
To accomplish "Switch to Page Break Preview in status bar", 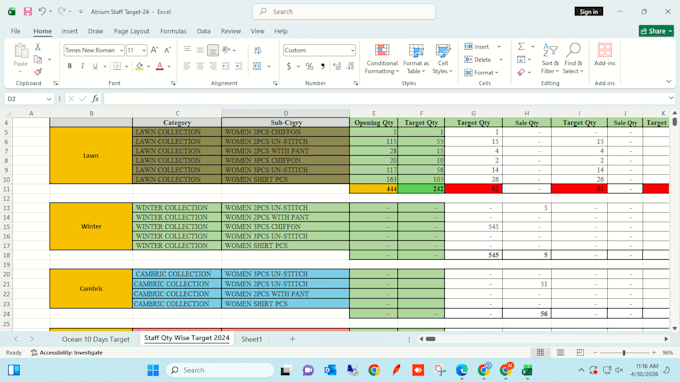I will (580, 353).
